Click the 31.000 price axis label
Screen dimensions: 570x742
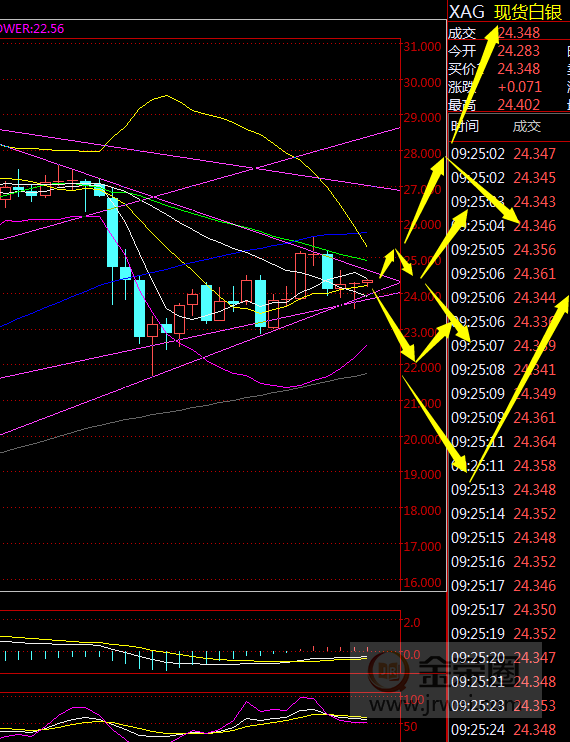coord(422,46)
